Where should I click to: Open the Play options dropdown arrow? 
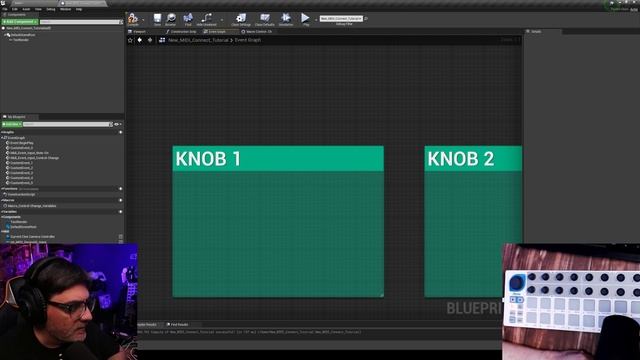coord(316,19)
